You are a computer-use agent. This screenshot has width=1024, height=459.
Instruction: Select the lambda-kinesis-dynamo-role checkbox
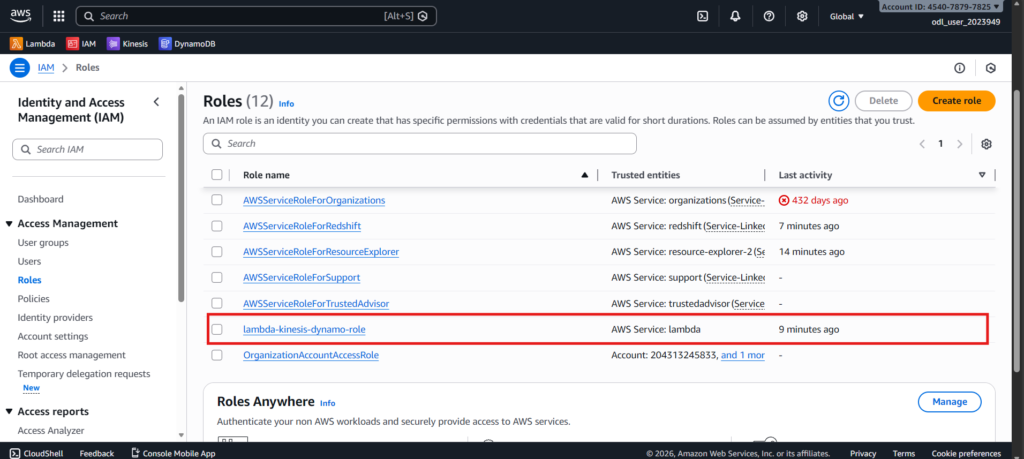pos(217,329)
